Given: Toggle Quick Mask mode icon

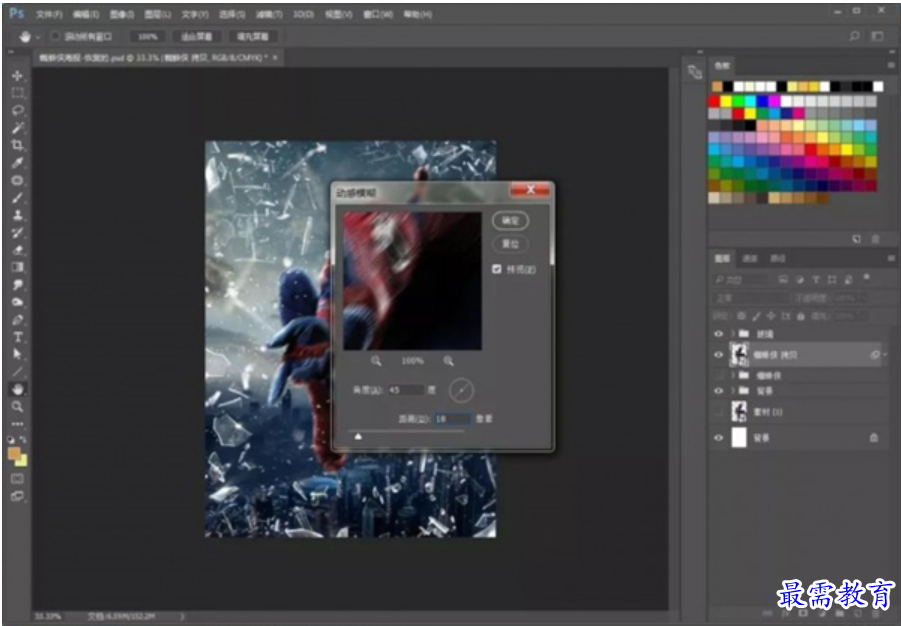Looking at the screenshot, I should 17,479.
